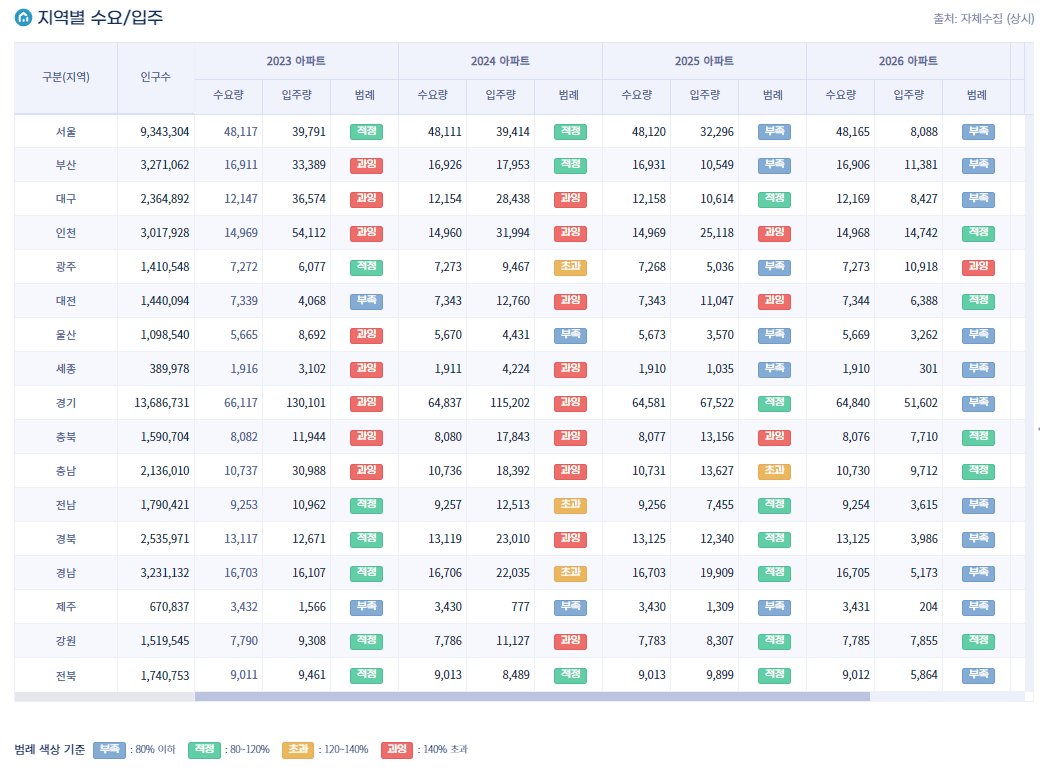This screenshot has width=1040, height=767.
Task: Click 전북 2026 수요량 value 9,012
Action: point(856,675)
